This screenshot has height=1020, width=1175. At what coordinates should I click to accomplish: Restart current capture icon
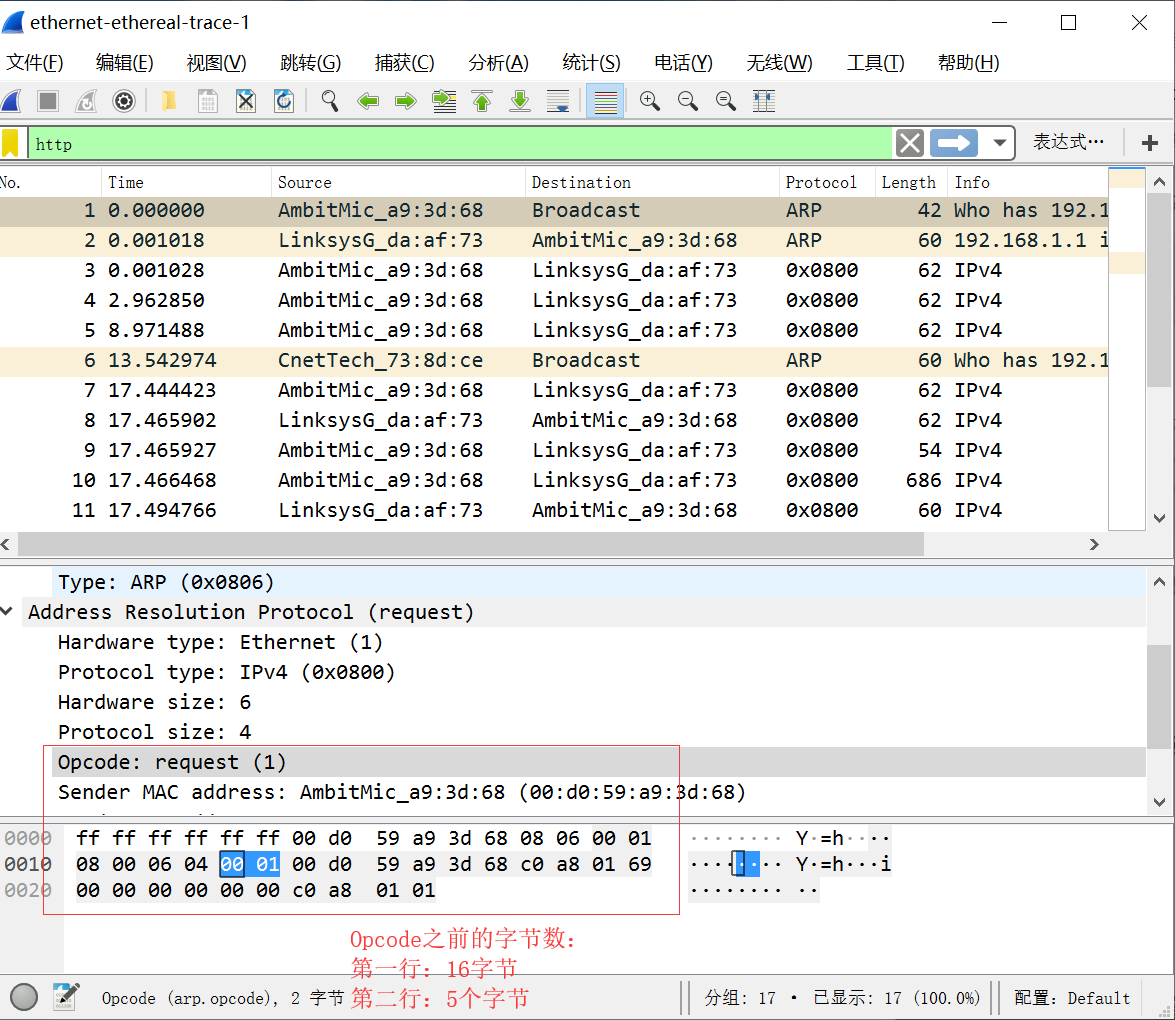(x=86, y=100)
